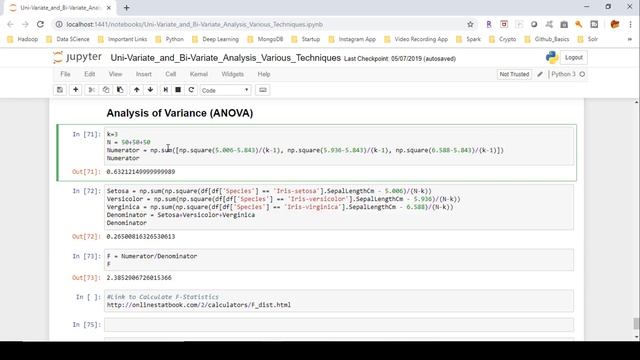This screenshot has width=640, height=360.
Task: Click the Analysis of Variance (ANOVA) heading
Action: [x=180, y=113]
